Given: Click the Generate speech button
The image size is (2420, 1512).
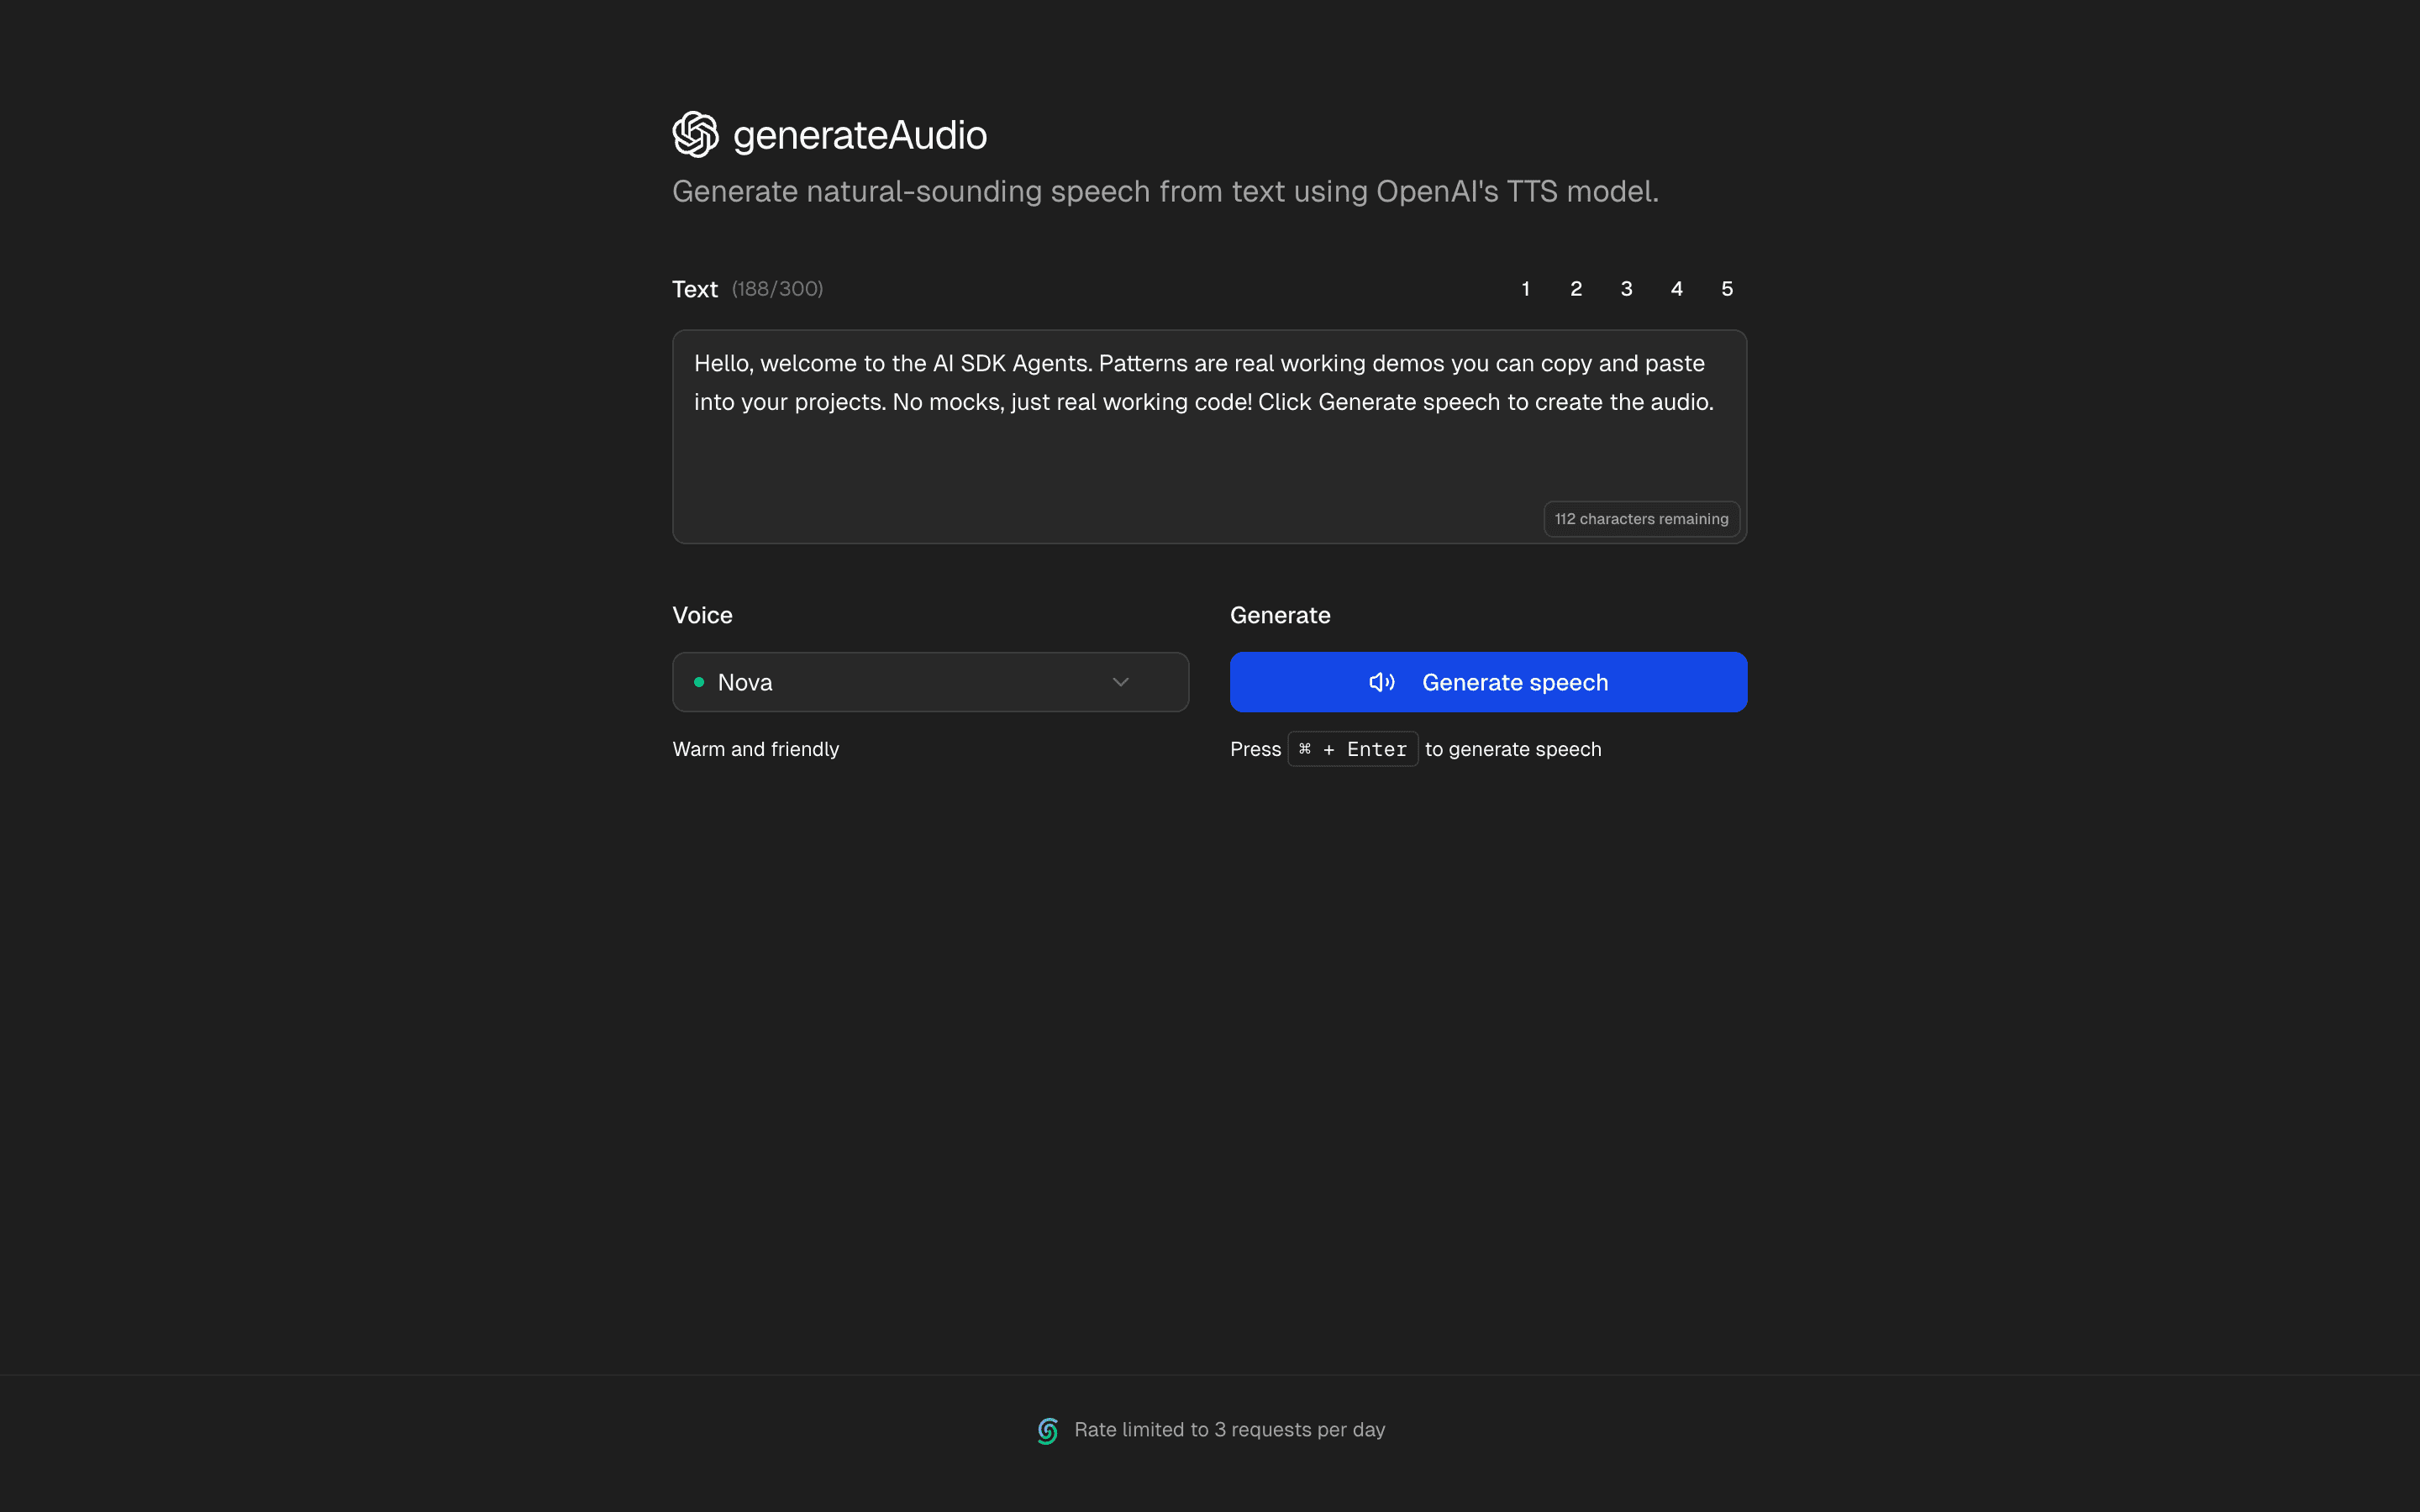Looking at the screenshot, I should 1488,682.
